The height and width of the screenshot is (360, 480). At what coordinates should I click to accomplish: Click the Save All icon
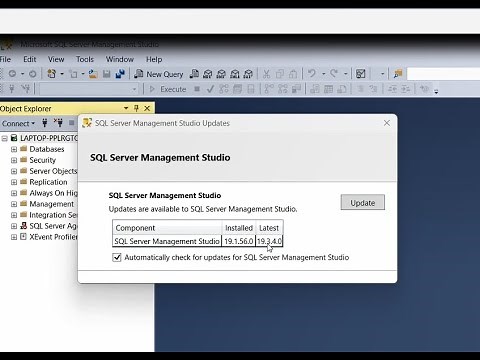pos(120,74)
